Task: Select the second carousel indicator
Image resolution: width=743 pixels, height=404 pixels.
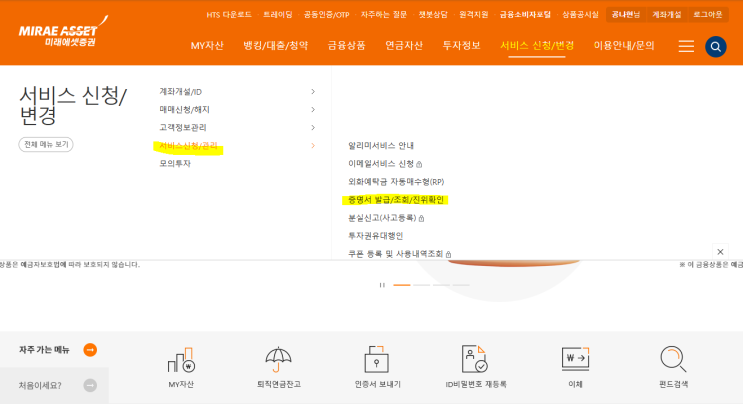Action: (421, 285)
